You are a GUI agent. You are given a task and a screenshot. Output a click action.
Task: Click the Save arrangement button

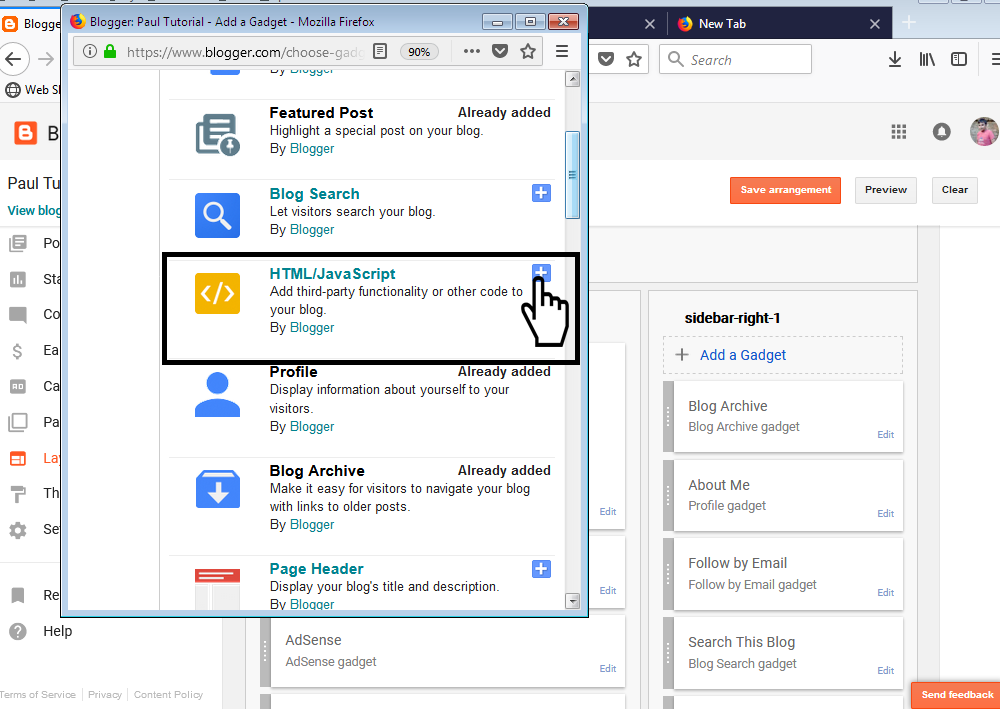click(x=785, y=190)
